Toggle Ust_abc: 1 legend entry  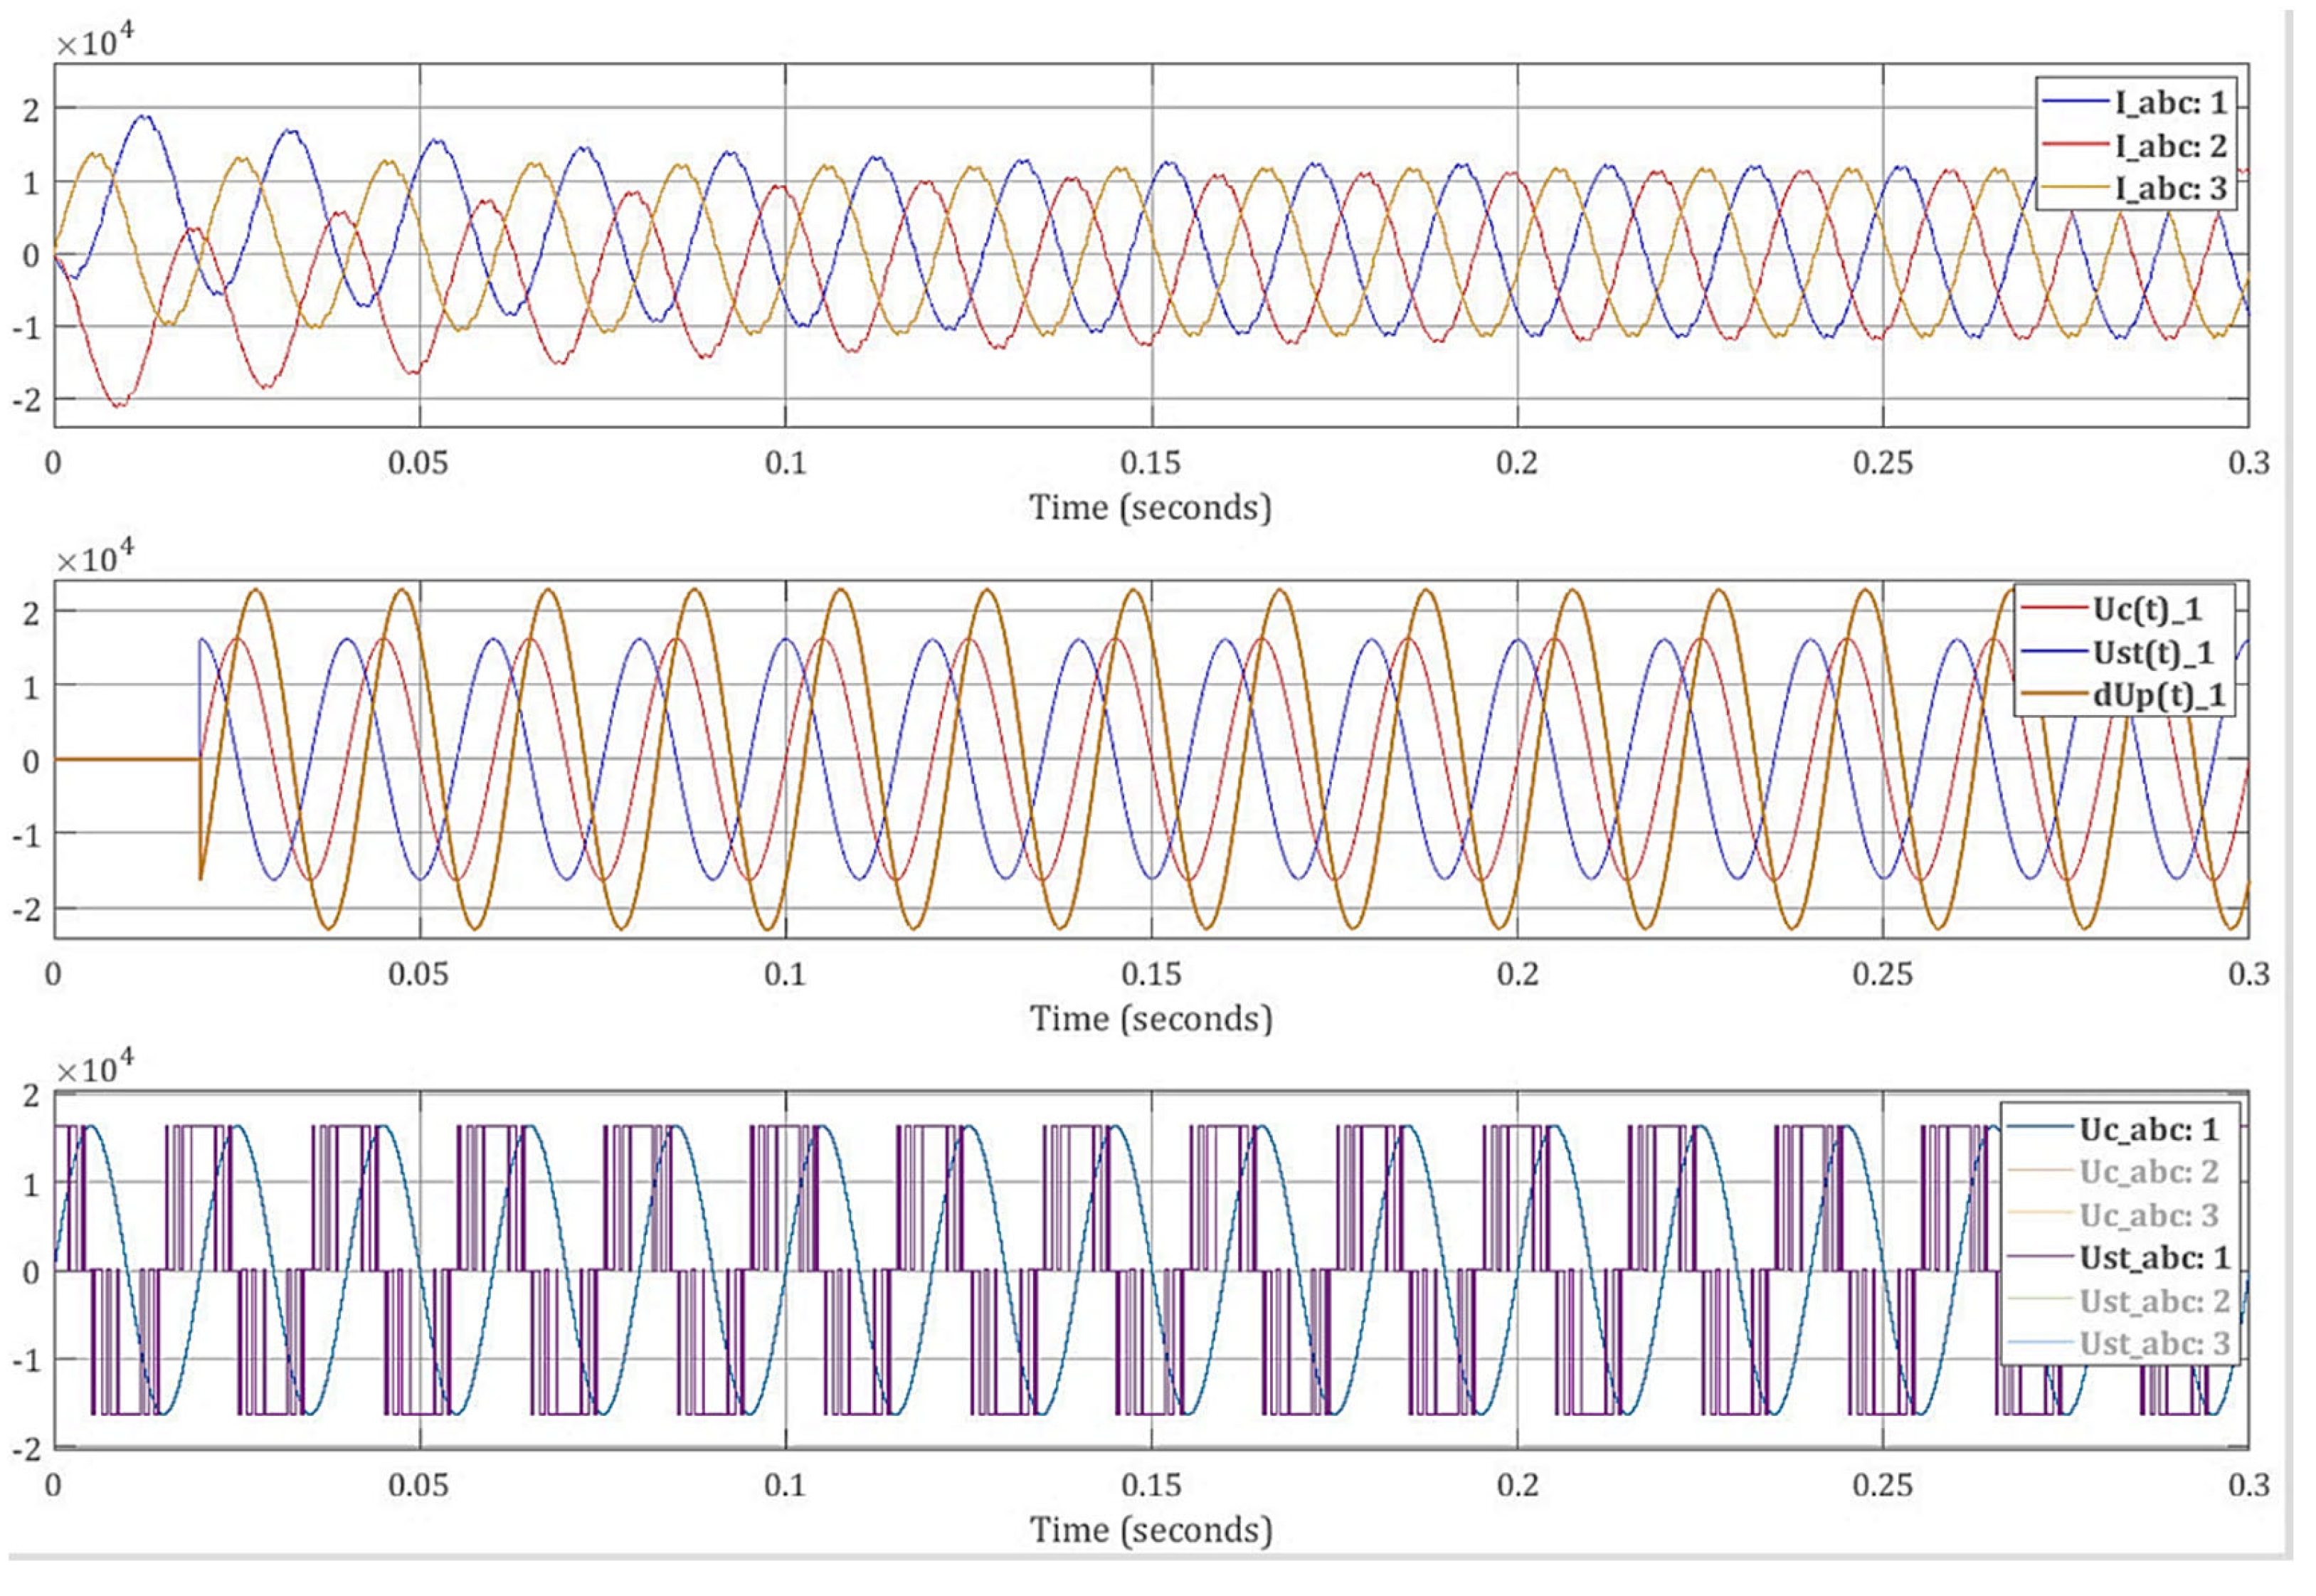[2155, 1257]
